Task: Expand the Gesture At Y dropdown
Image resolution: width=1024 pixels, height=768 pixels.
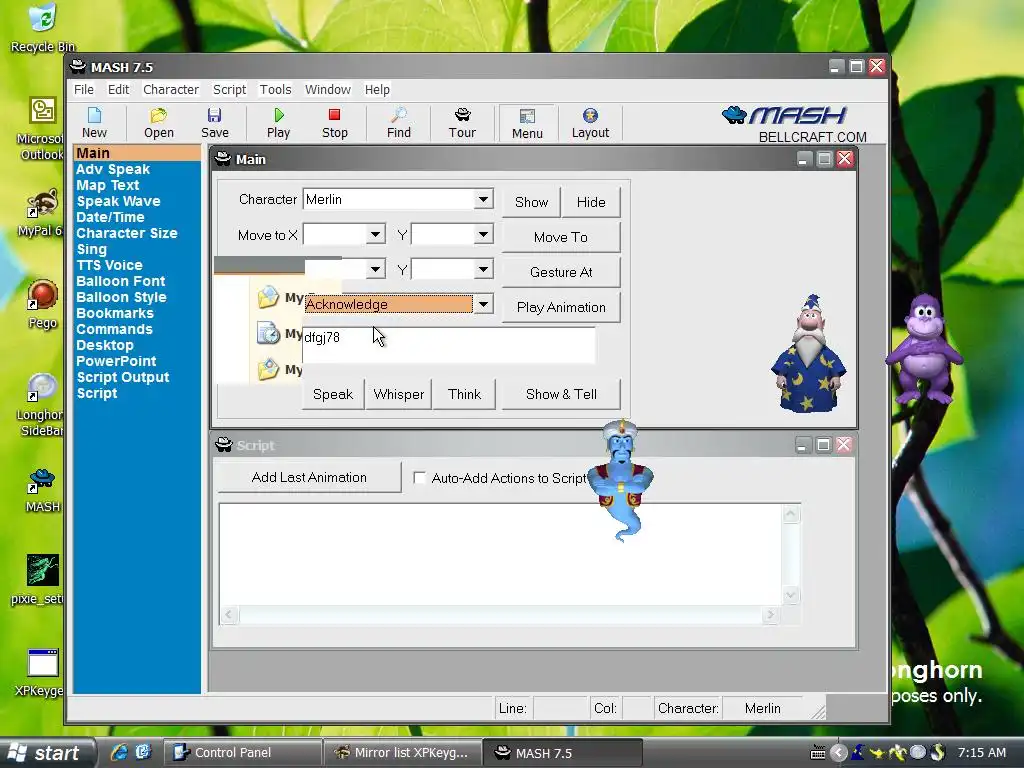Action: tap(483, 269)
